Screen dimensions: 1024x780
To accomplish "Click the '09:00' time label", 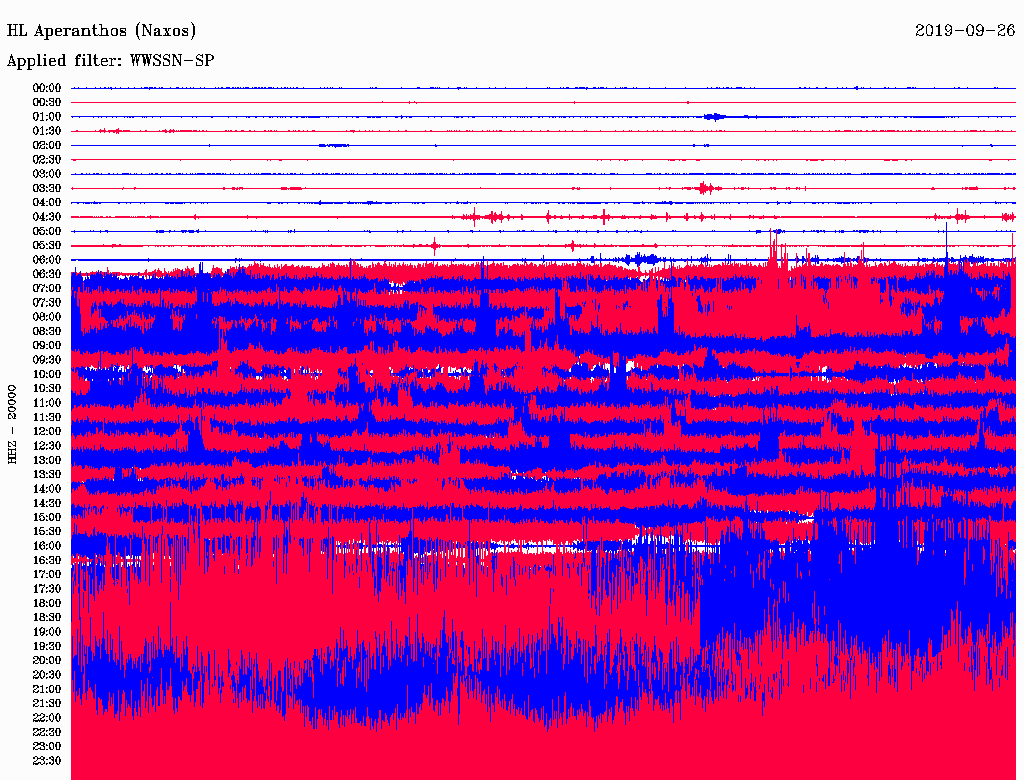I will pos(47,346).
